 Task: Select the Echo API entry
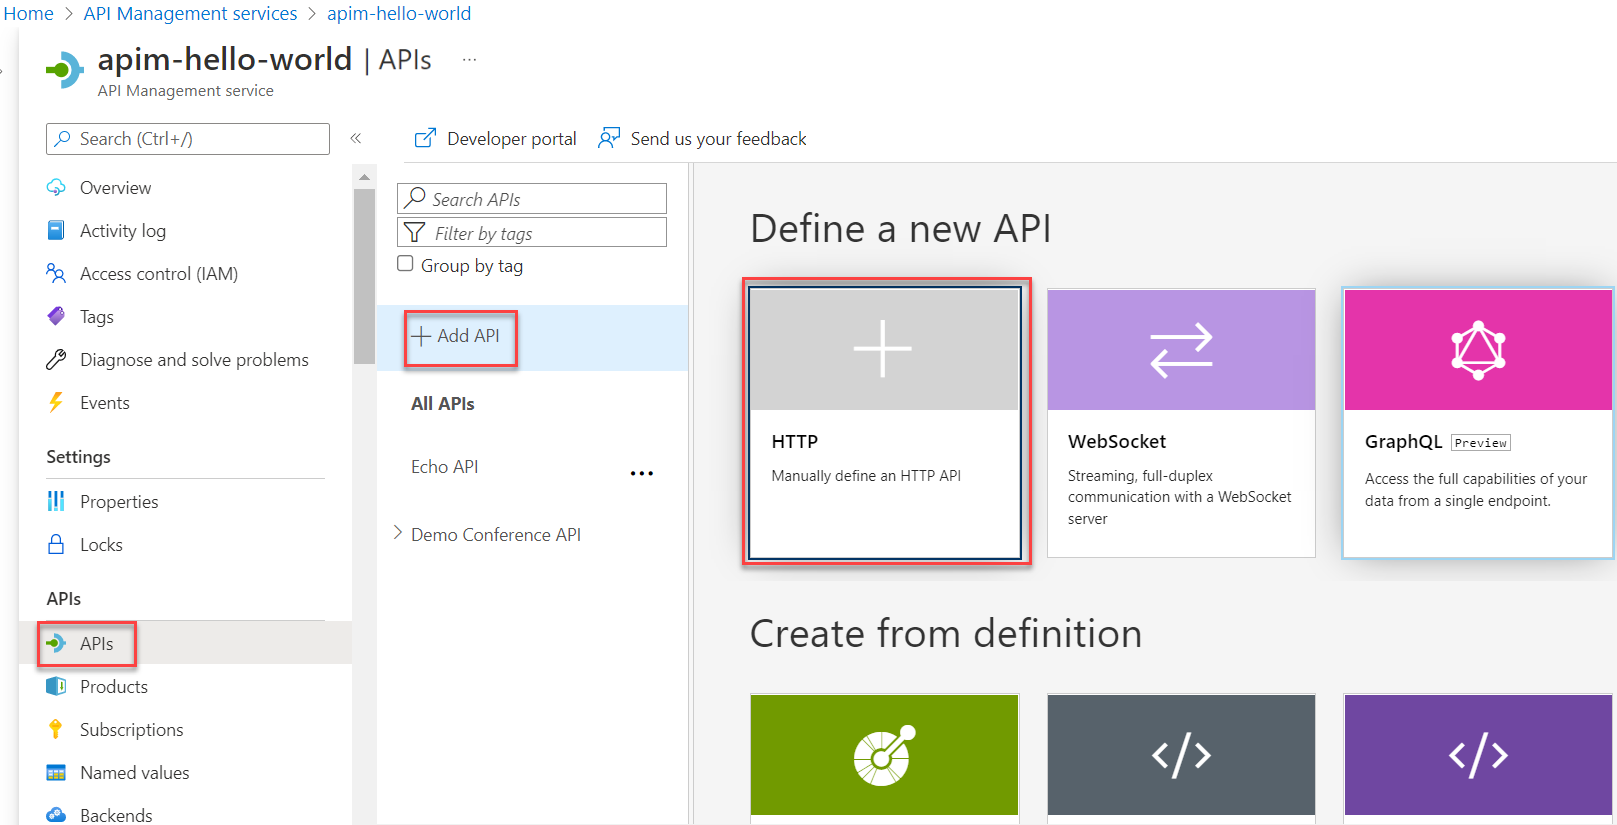pos(445,467)
